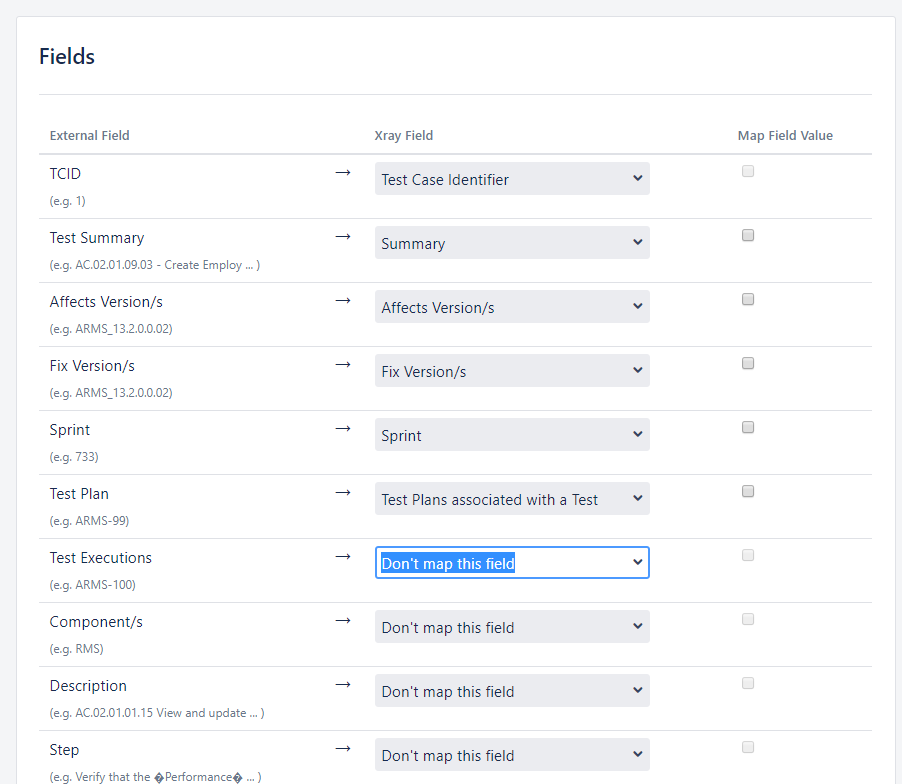Open the Fix Version/s Xray dropdown
This screenshot has height=784, width=902.
512,371
